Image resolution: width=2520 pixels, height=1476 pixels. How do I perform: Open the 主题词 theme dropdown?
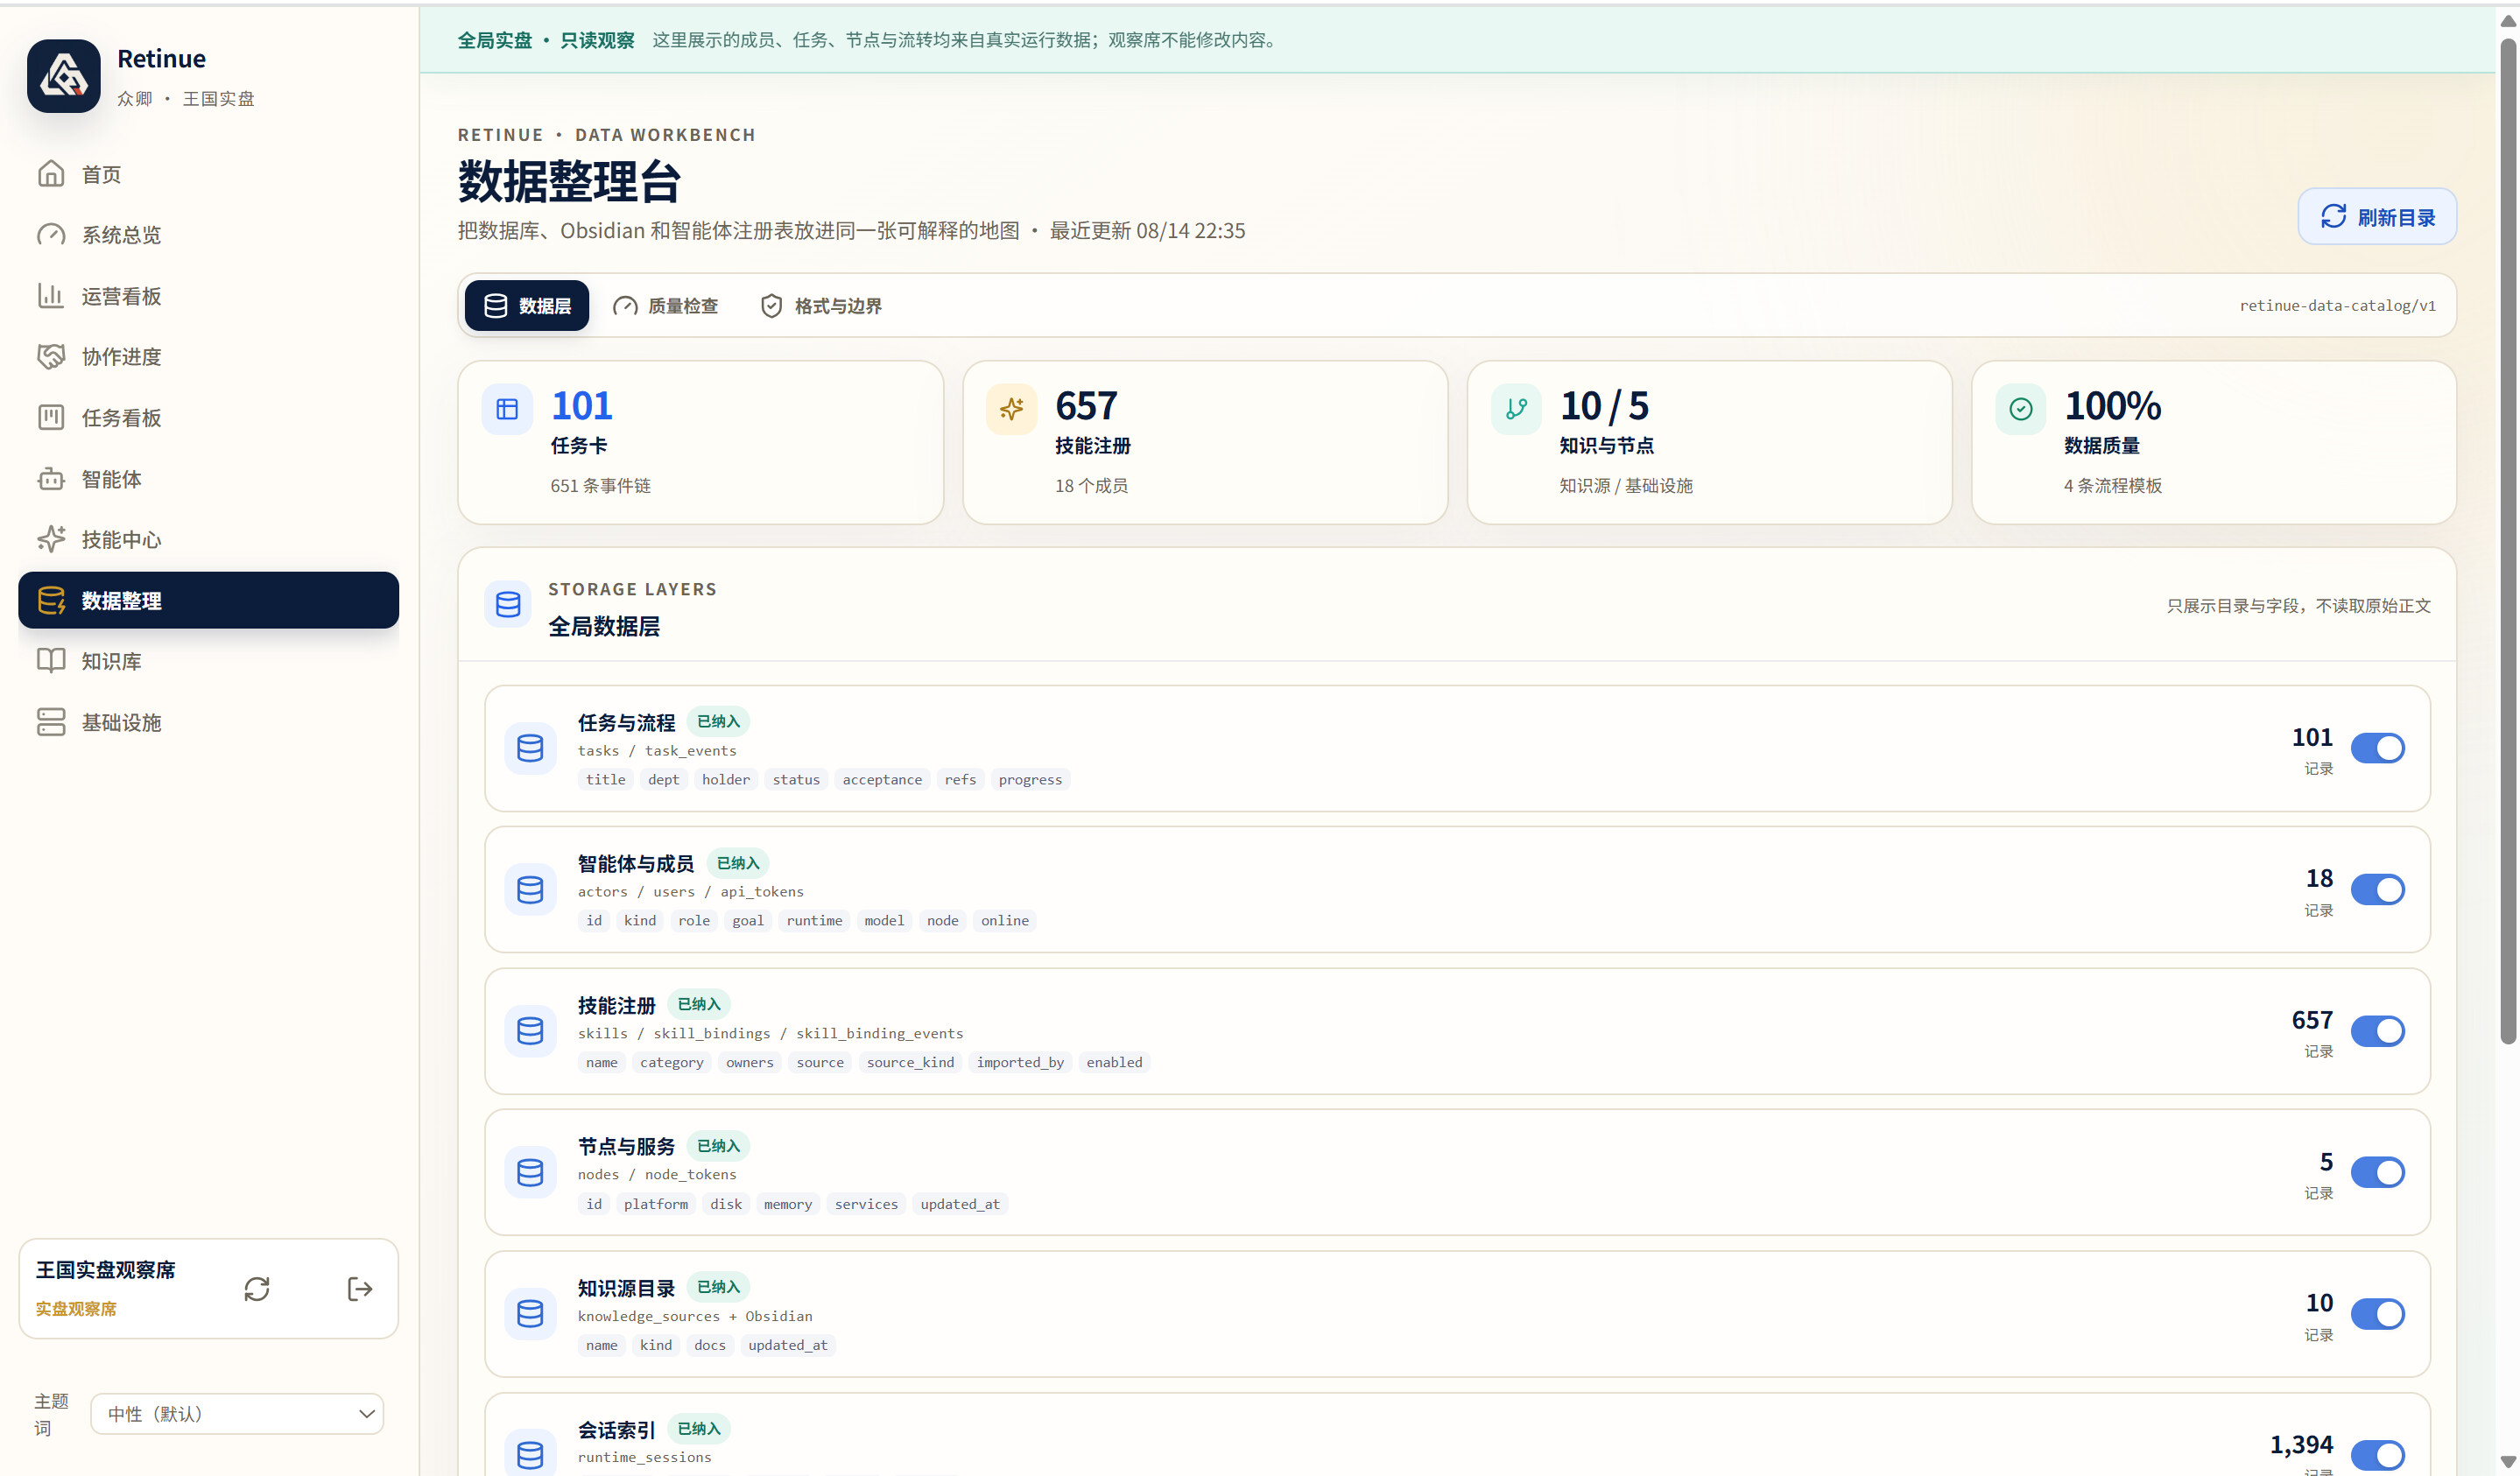[237, 1414]
